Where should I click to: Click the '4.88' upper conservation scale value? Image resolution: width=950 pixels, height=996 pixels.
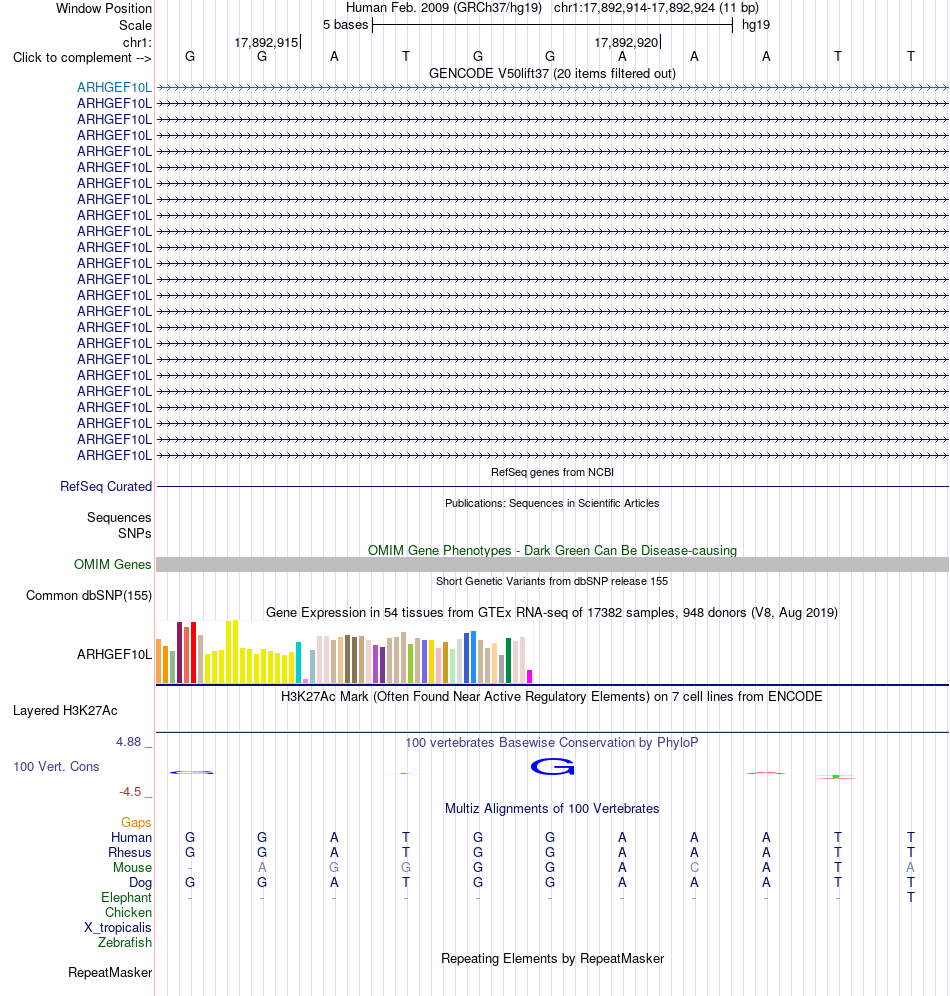tap(128, 742)
